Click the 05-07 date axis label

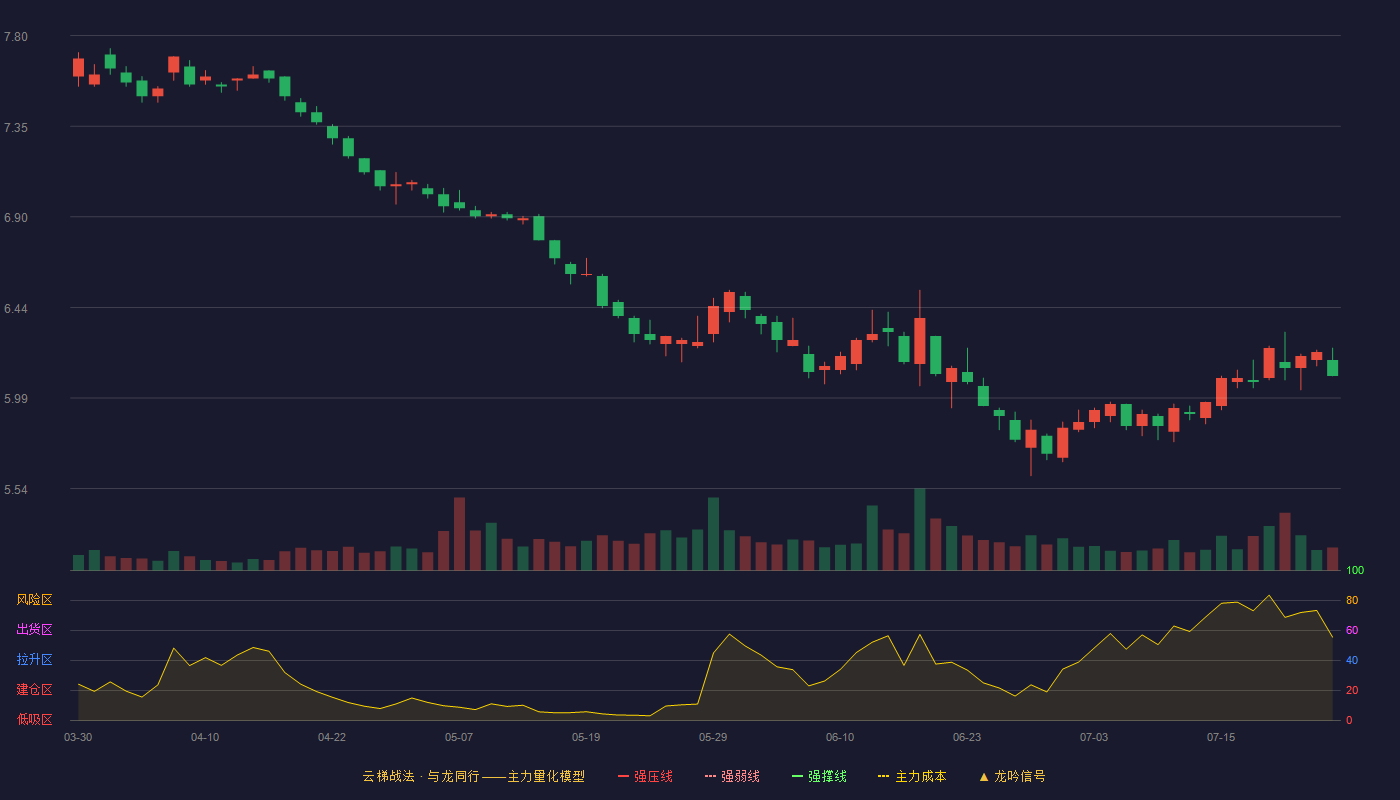[x=459, y=737]
